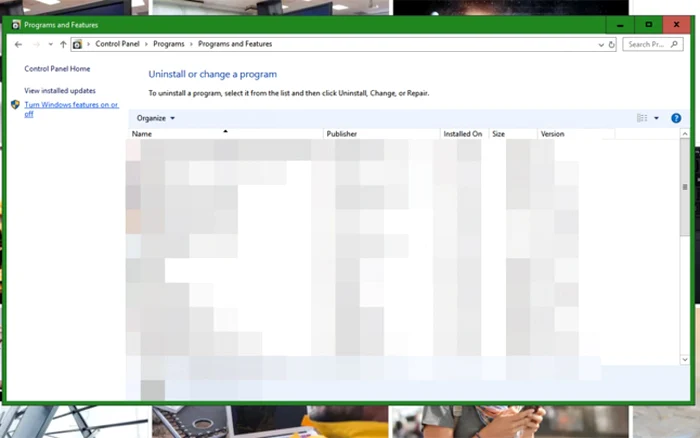Click the Control Panel icon in address bar
Image resolution: width=700 pixels, height=438 pixels.
[x=77, y=44]
